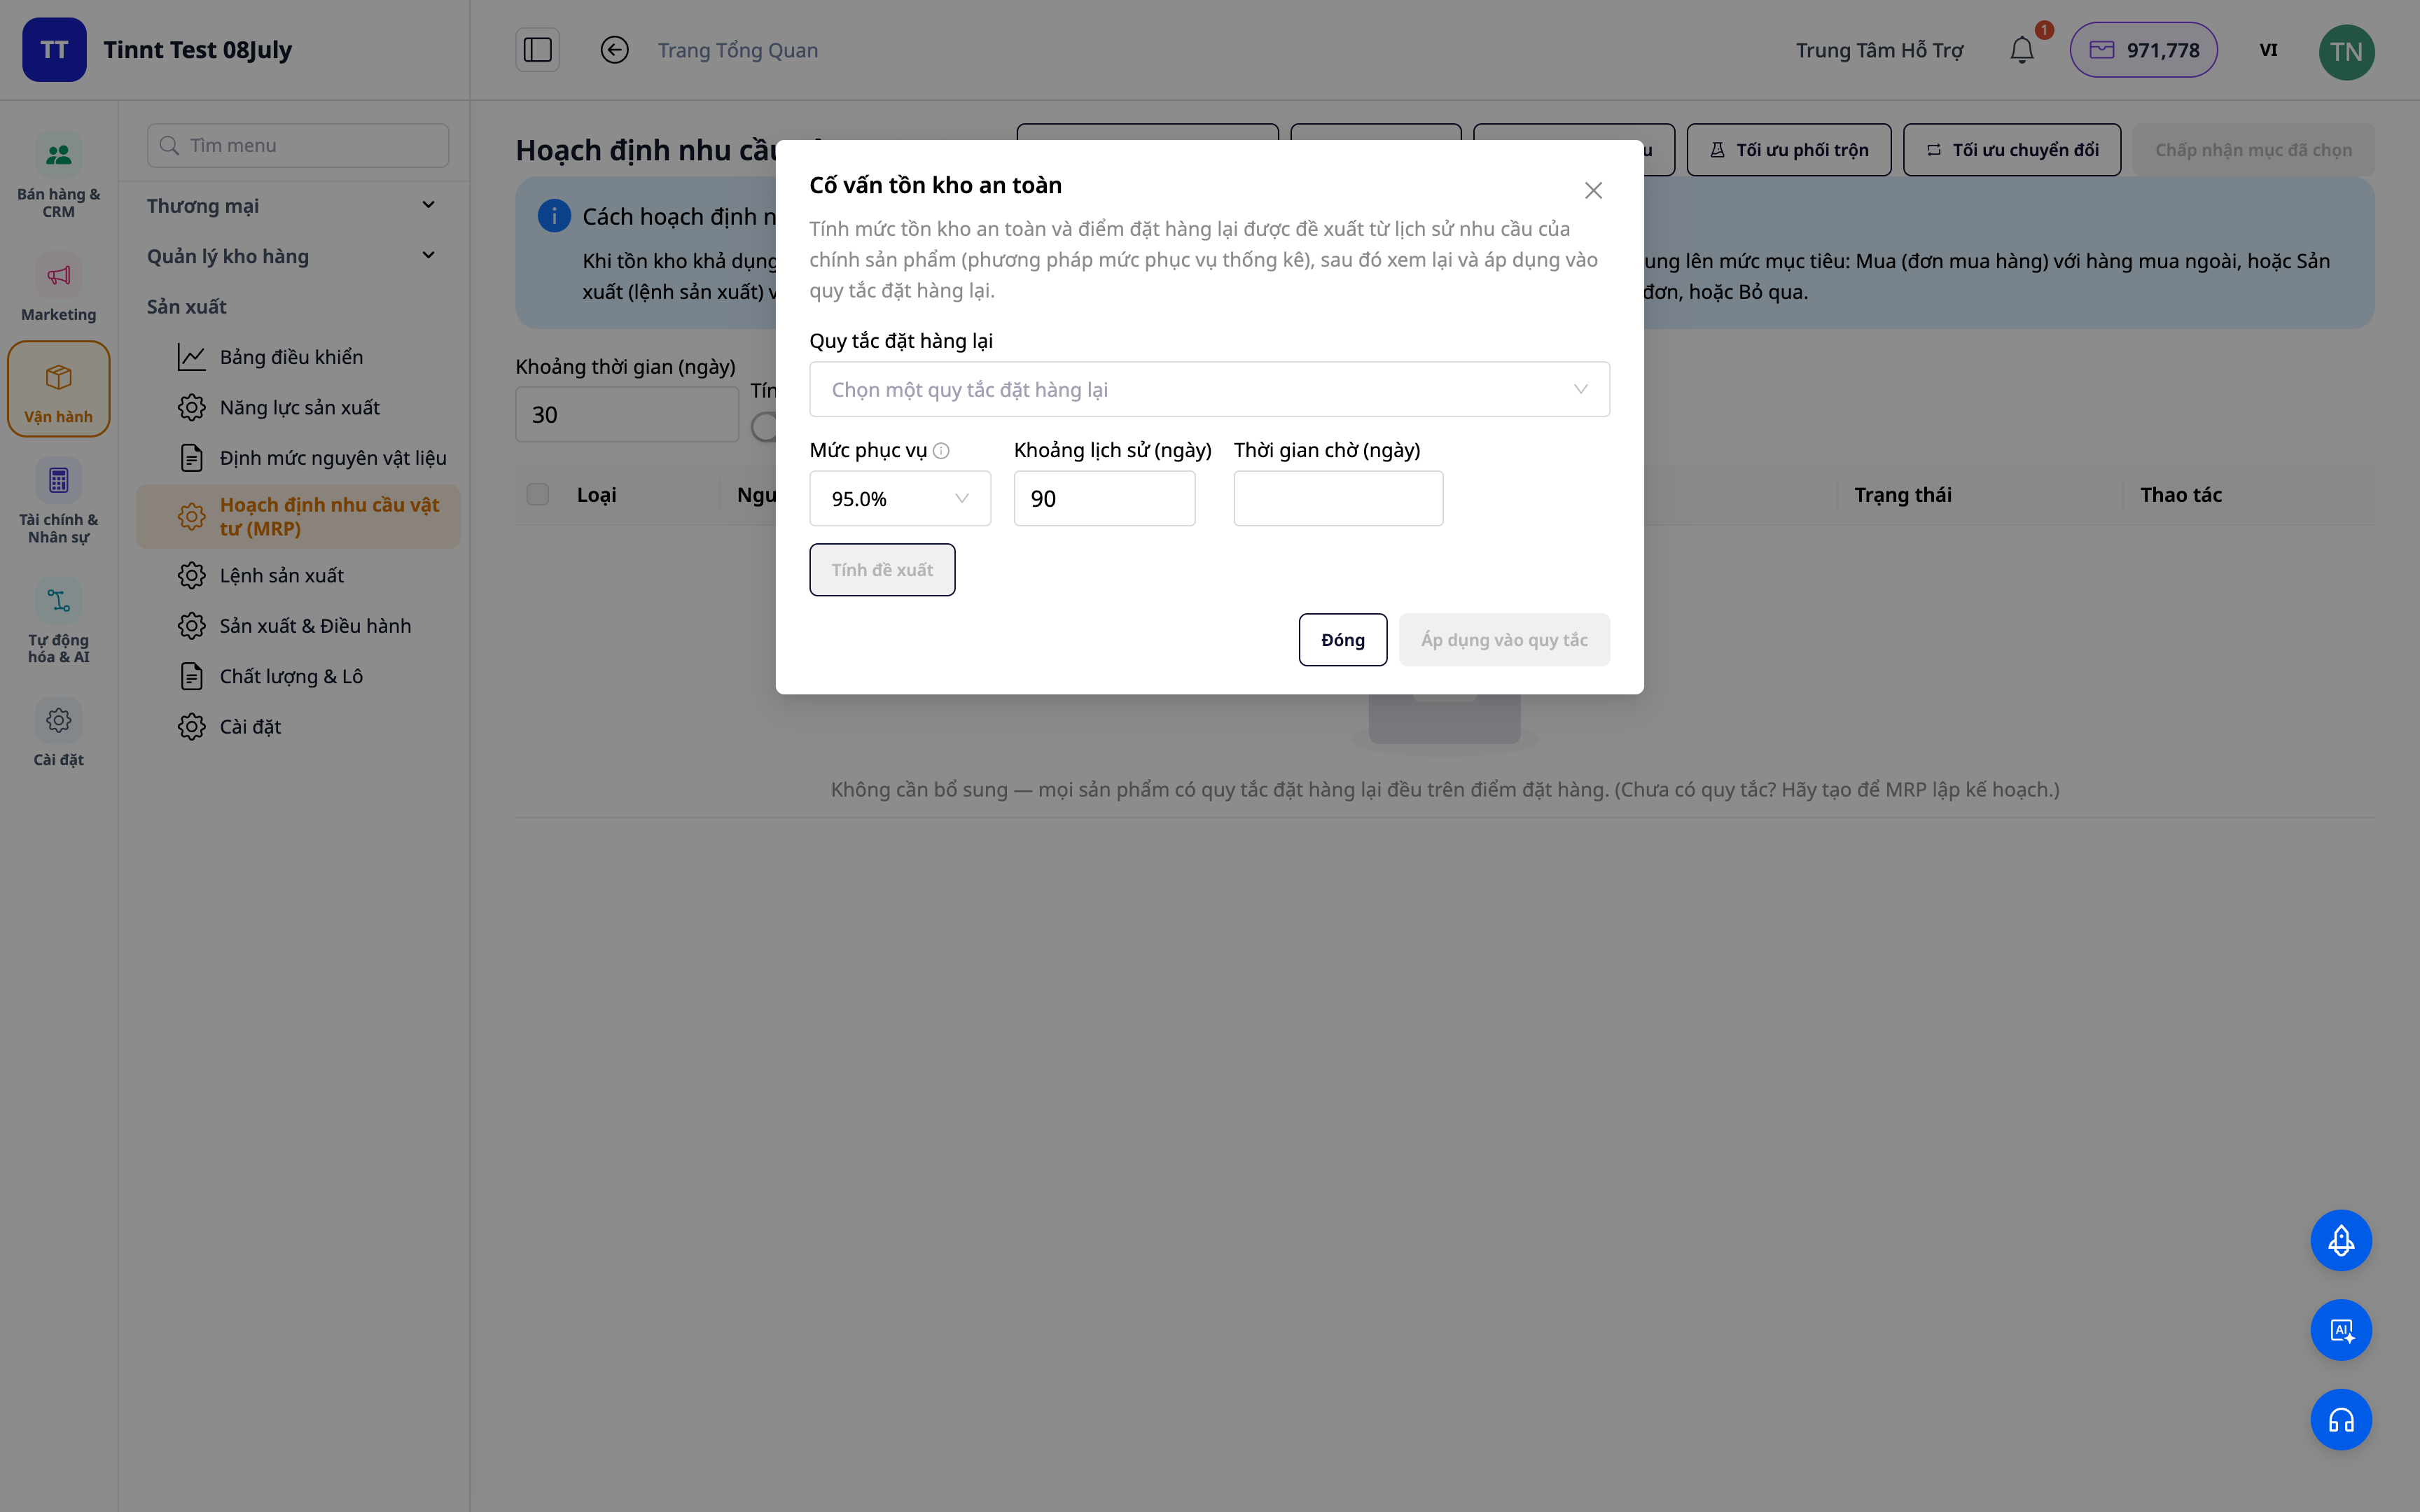The width and height of the screenshot is (2420, 1512).
Task: Open Chất lượng & Lô menu item
Action: (x=291, y=676)
